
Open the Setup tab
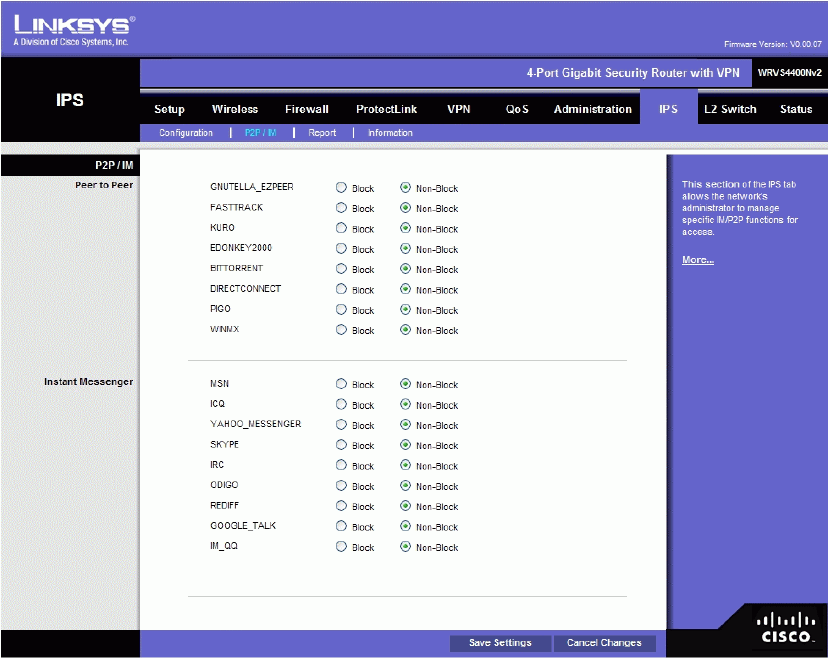169,109
